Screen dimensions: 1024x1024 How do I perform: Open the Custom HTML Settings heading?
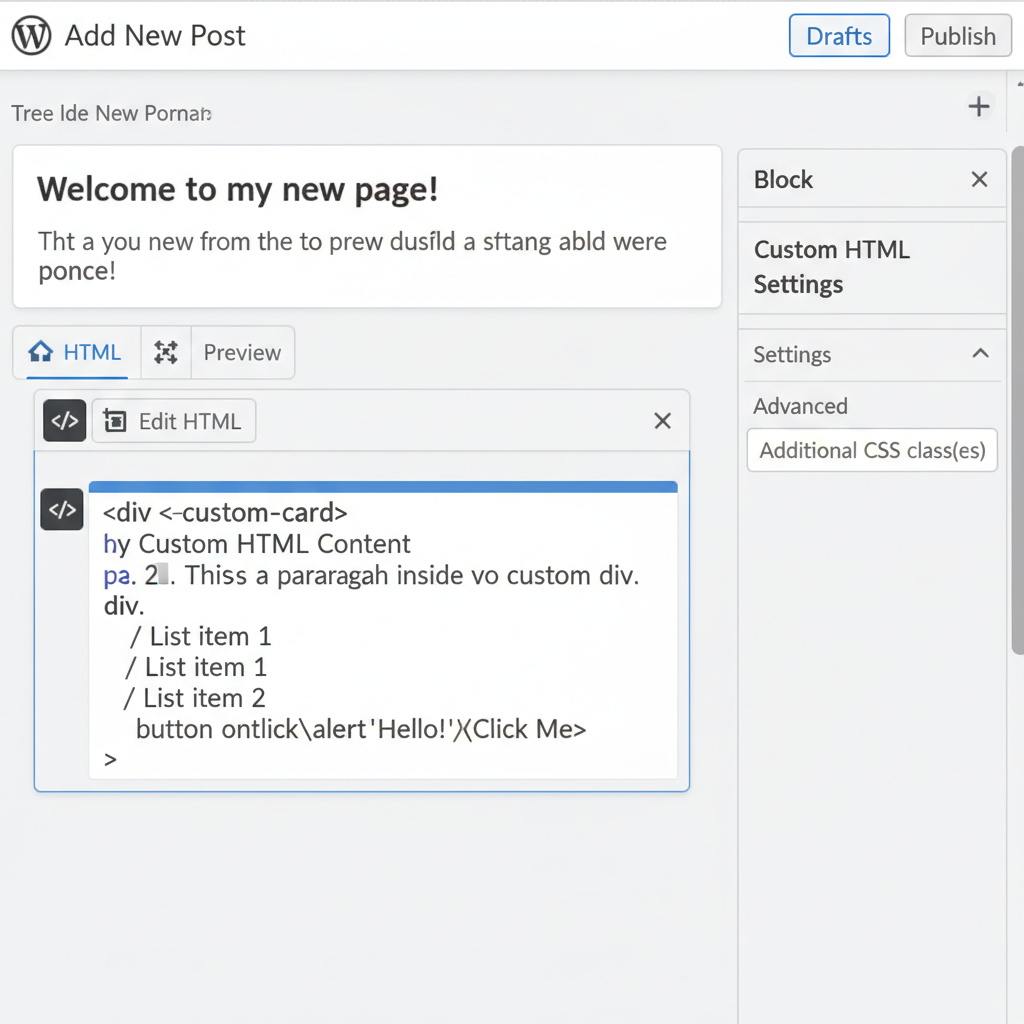point(832,267)
